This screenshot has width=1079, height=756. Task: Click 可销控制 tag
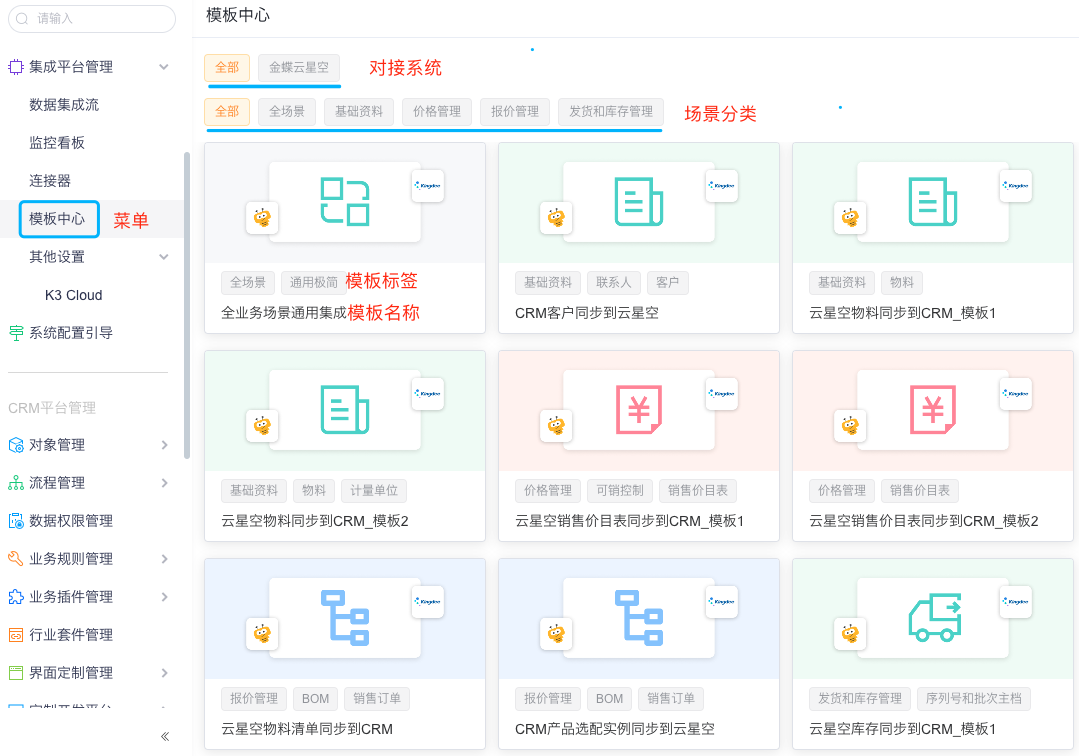click(x=620, y=490)
